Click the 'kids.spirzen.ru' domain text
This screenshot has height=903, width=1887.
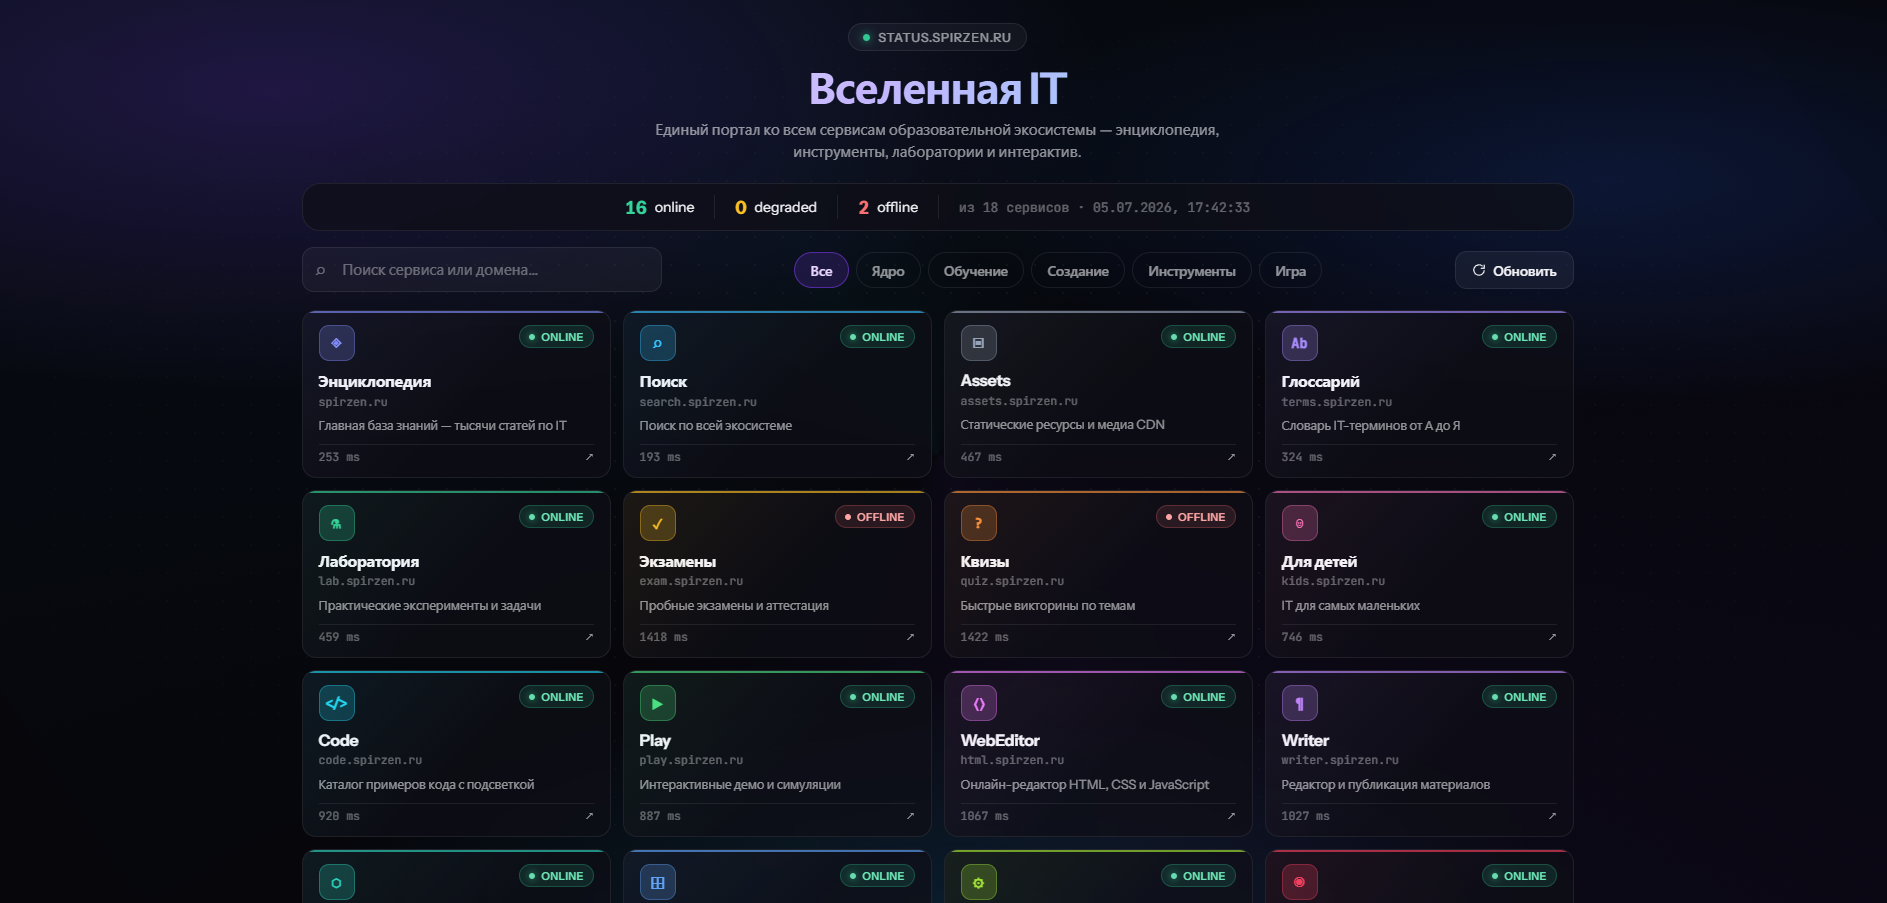coord(1333,581)
